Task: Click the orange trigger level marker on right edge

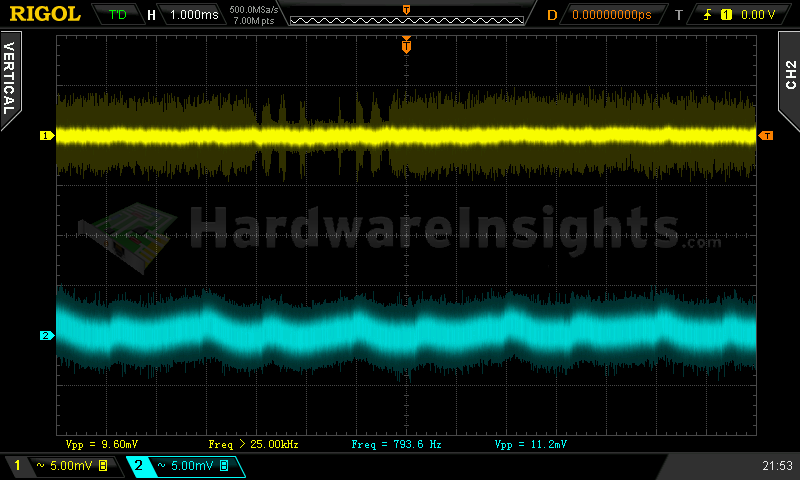Action: pos(766,135)
